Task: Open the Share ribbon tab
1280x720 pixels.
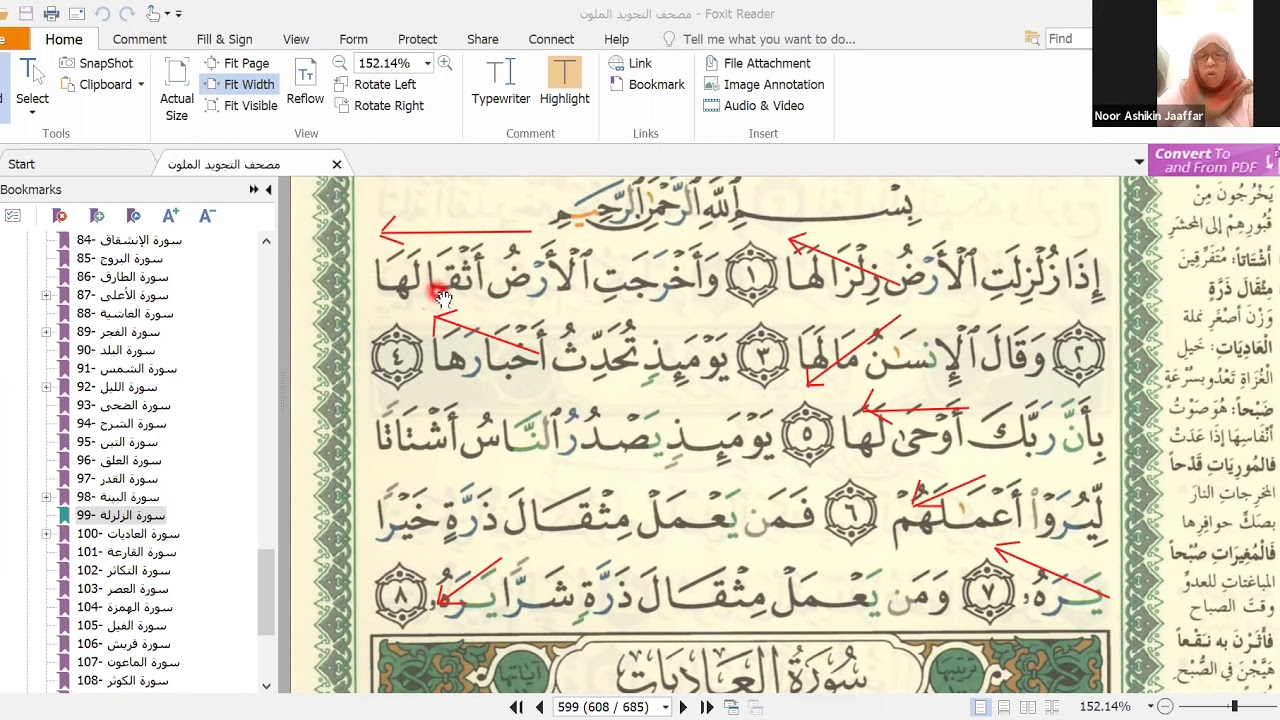Action: point(482,39)
